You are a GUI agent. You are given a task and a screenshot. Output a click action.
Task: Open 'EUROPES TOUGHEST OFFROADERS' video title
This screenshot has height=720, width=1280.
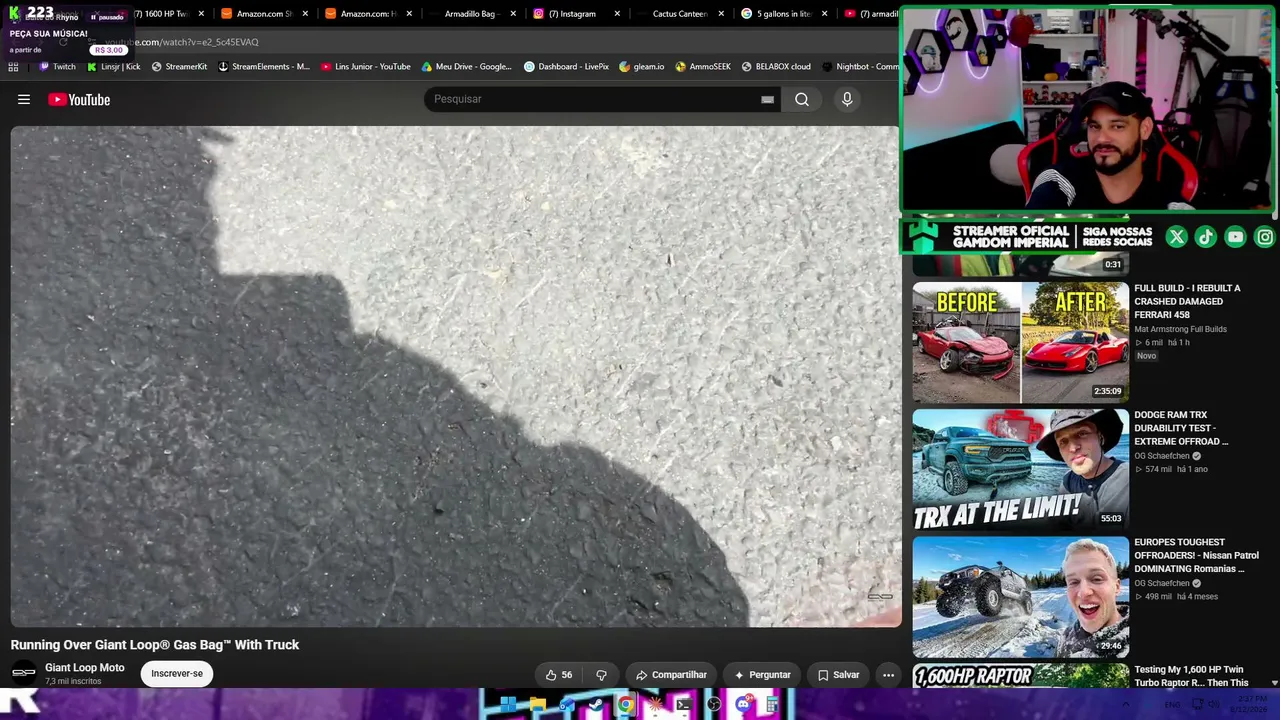click(1196, 555)
